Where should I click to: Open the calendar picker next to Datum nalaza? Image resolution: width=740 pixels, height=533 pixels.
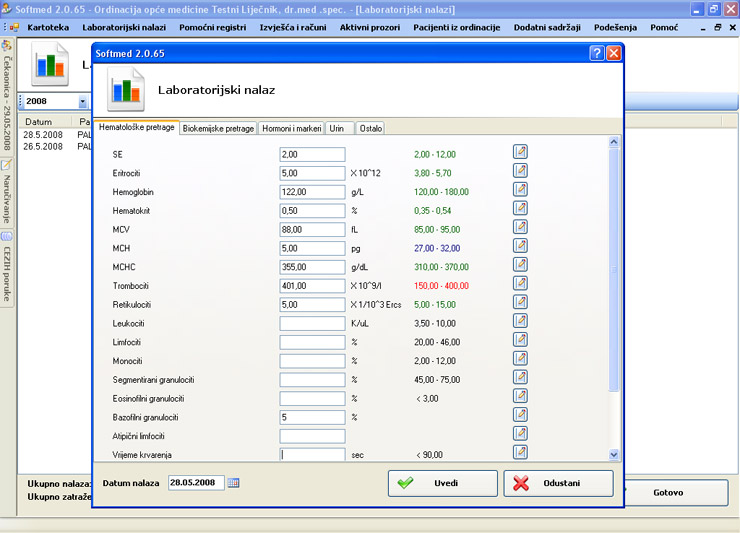tap(234, 483)
